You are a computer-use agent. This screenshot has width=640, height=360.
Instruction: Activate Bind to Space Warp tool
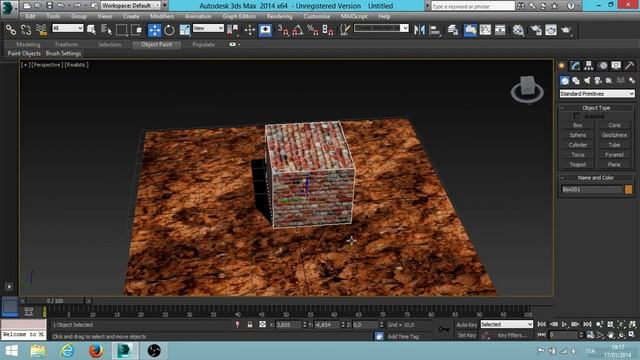(x=41, y=29)
